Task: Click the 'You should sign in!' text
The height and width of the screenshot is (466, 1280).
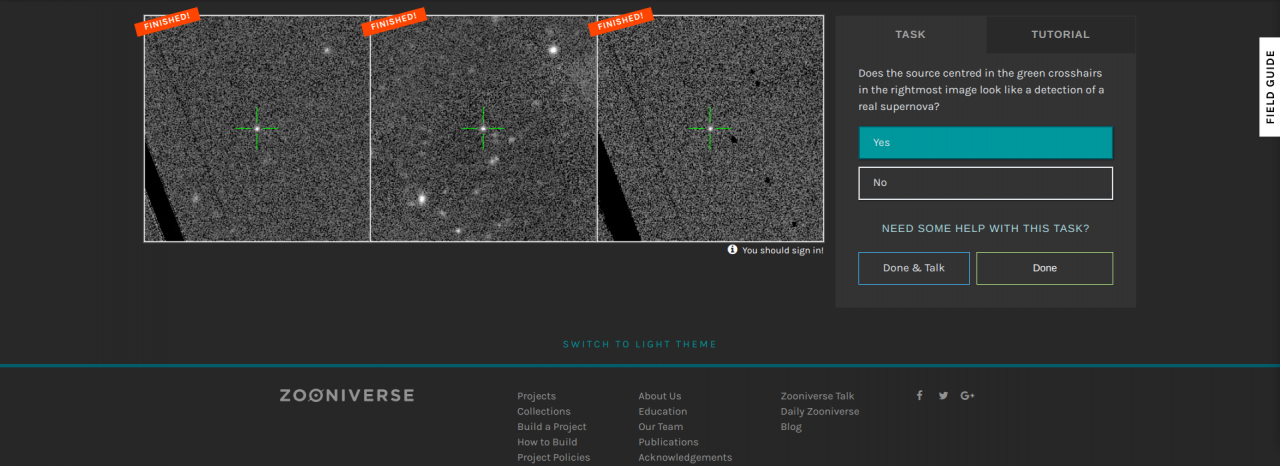Action: 783,250
